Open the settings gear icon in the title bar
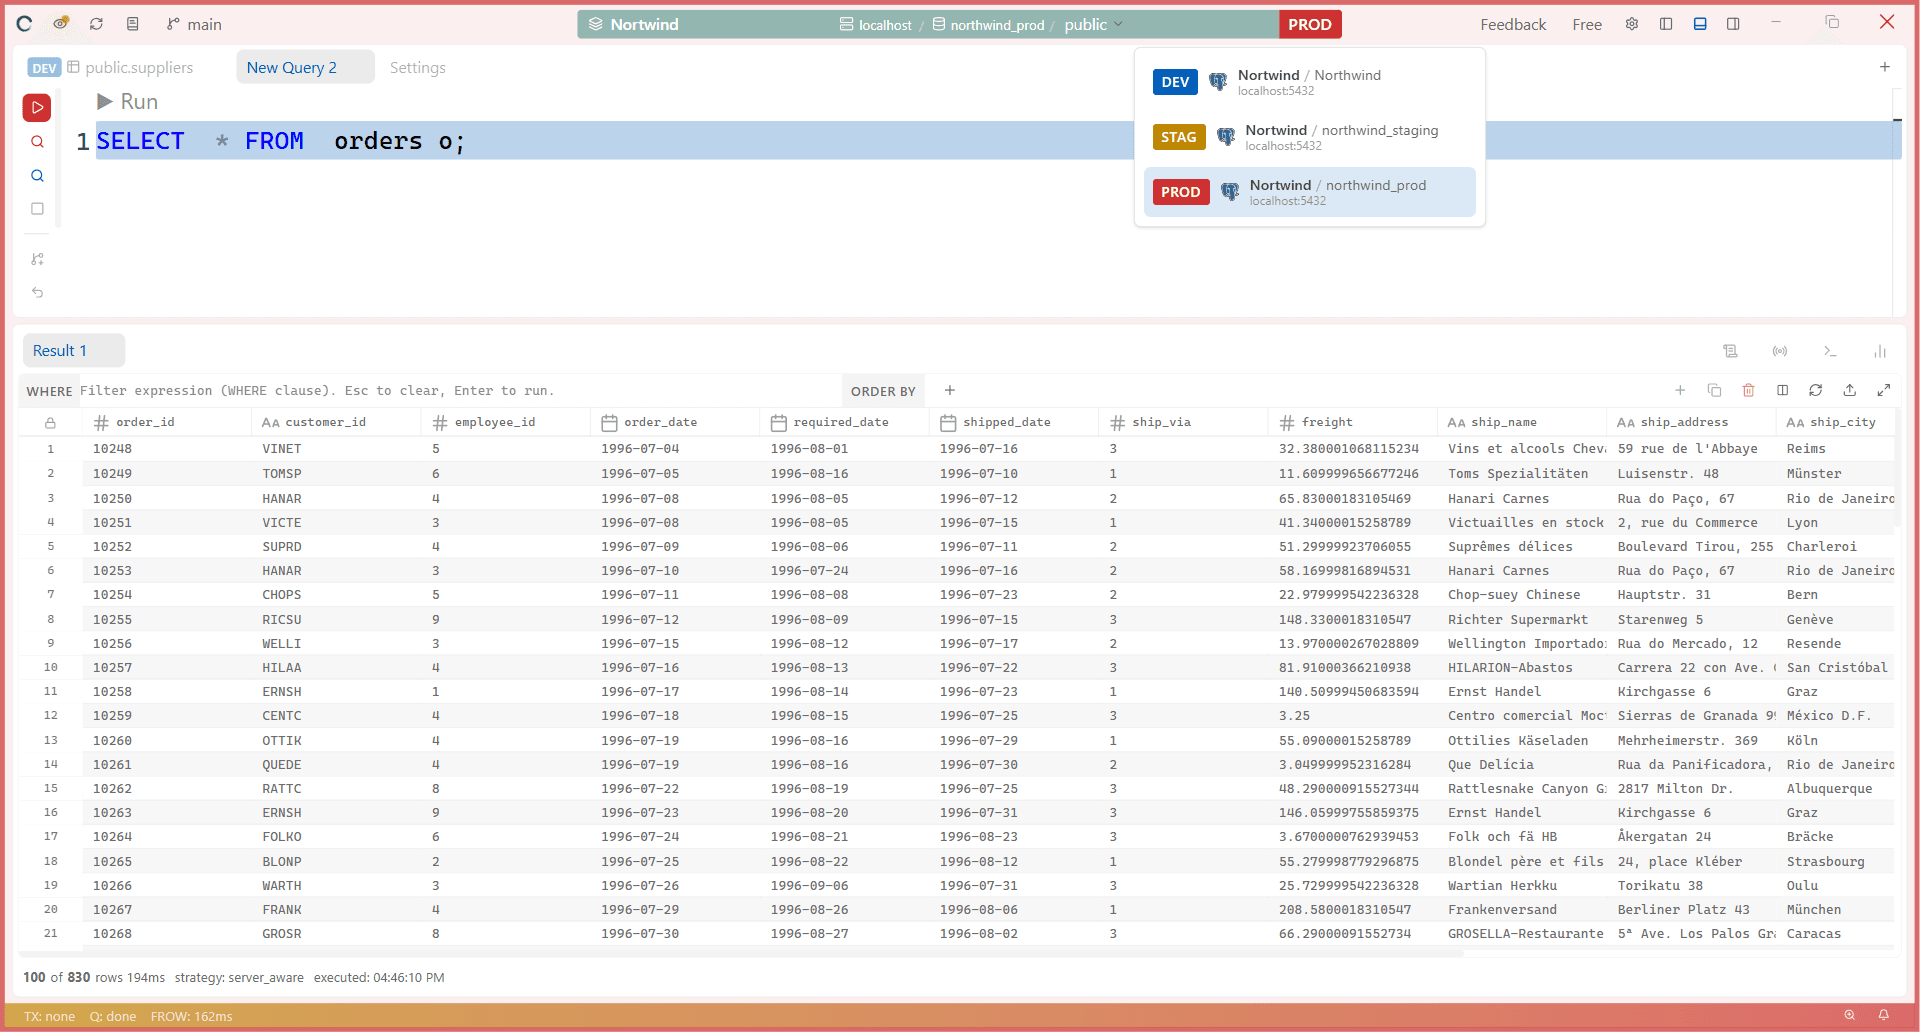Screen dimensions: 1920x1032 (1632, 24)
